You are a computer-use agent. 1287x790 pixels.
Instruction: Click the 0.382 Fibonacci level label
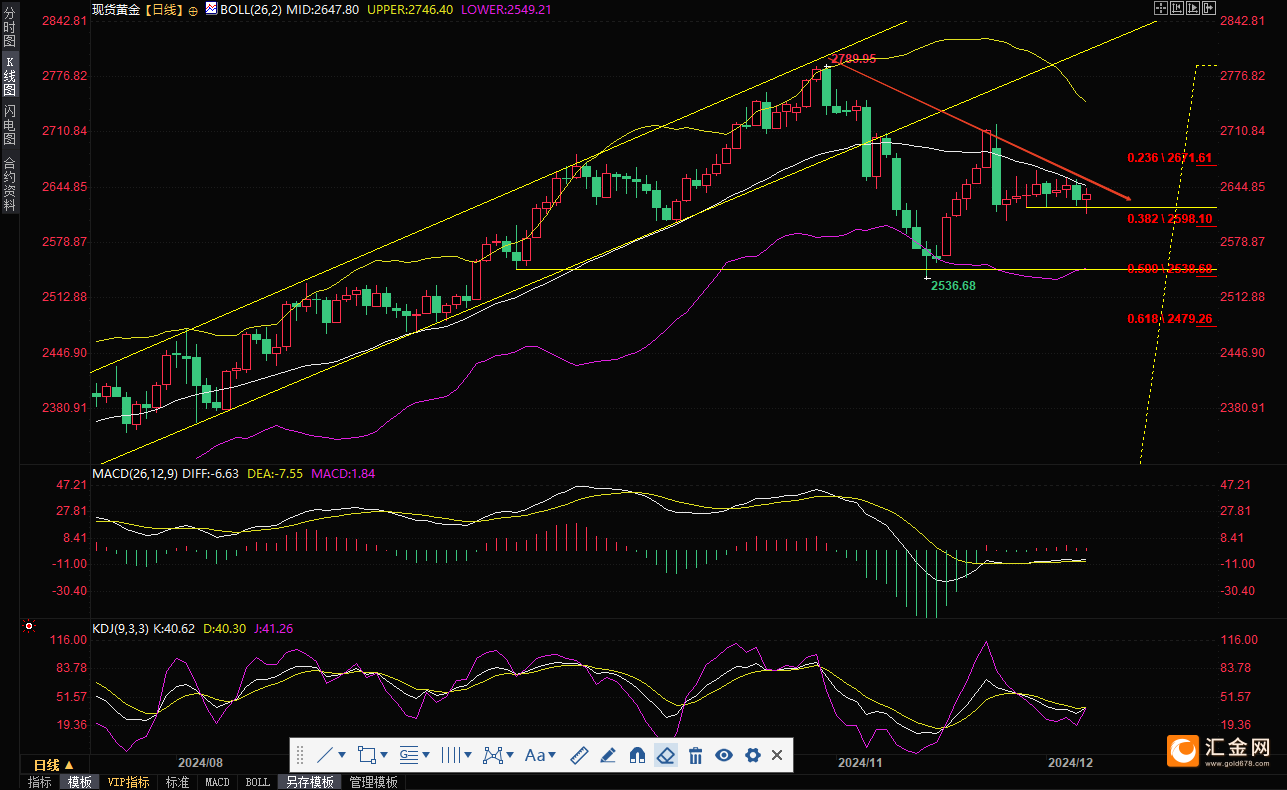[x=1170, y=218]
